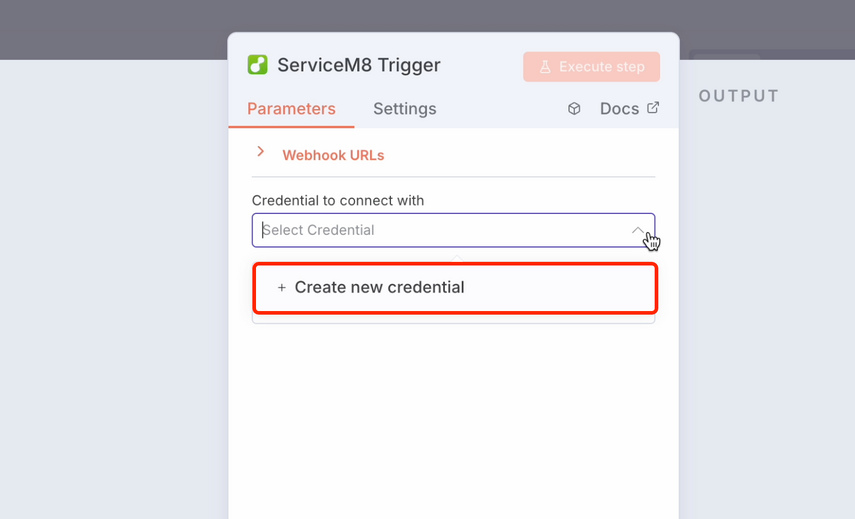Screen dimensions: 855x519
Task: Click the empty white area below dropdown
Action: (453, 420)
